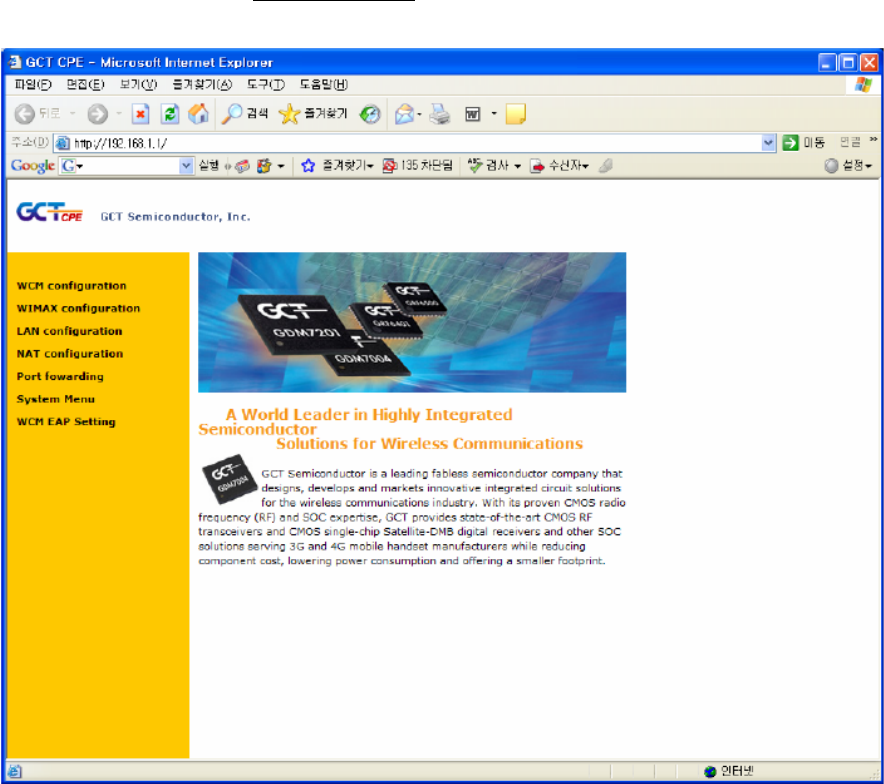This screenshot has width=884, height=784.
Task: Click the Google toolbar logo
Action: [33, 166]
